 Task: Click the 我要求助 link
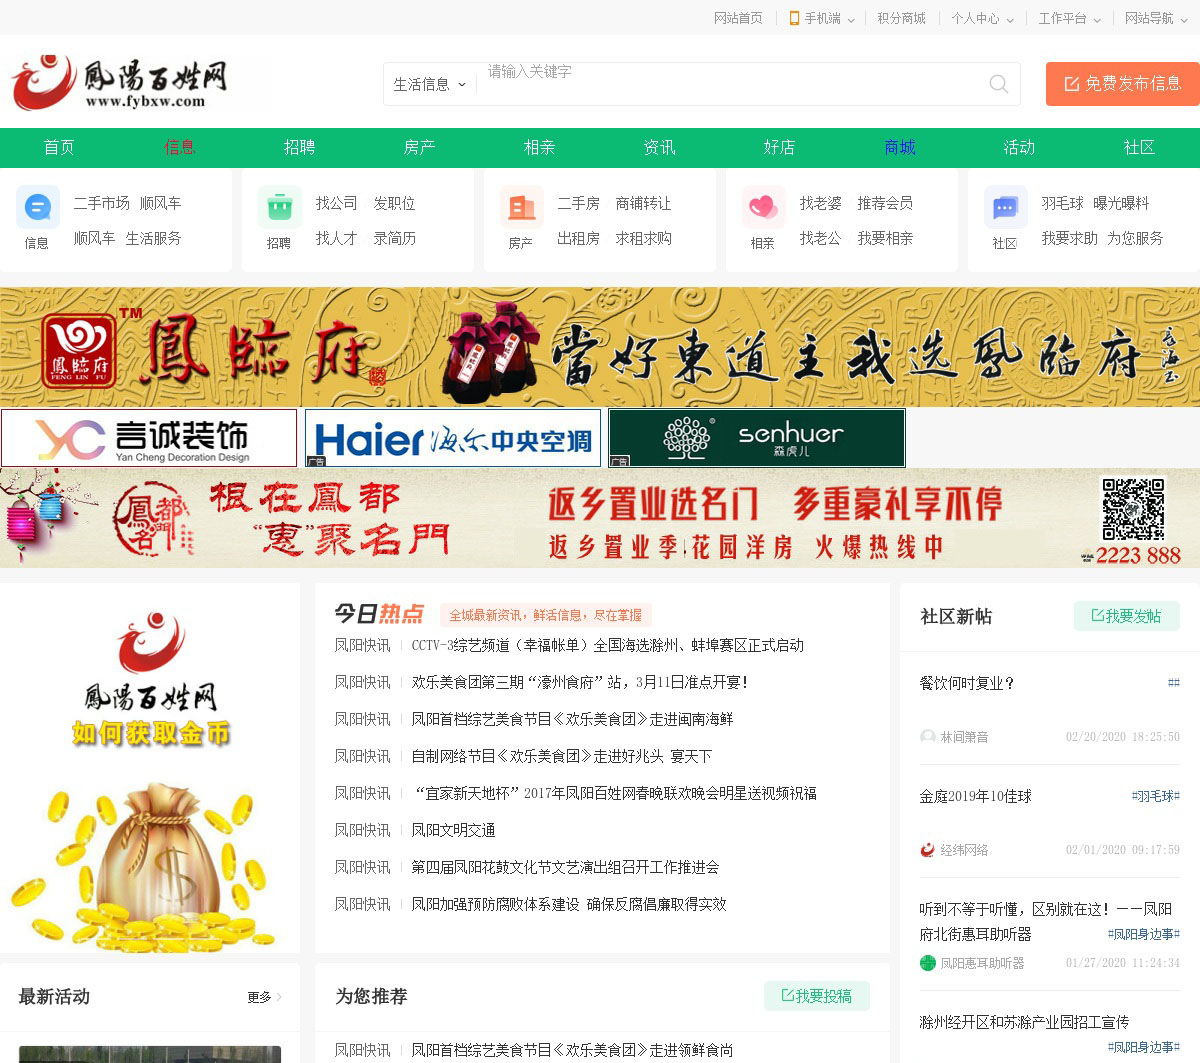(x=1069, y=238)
